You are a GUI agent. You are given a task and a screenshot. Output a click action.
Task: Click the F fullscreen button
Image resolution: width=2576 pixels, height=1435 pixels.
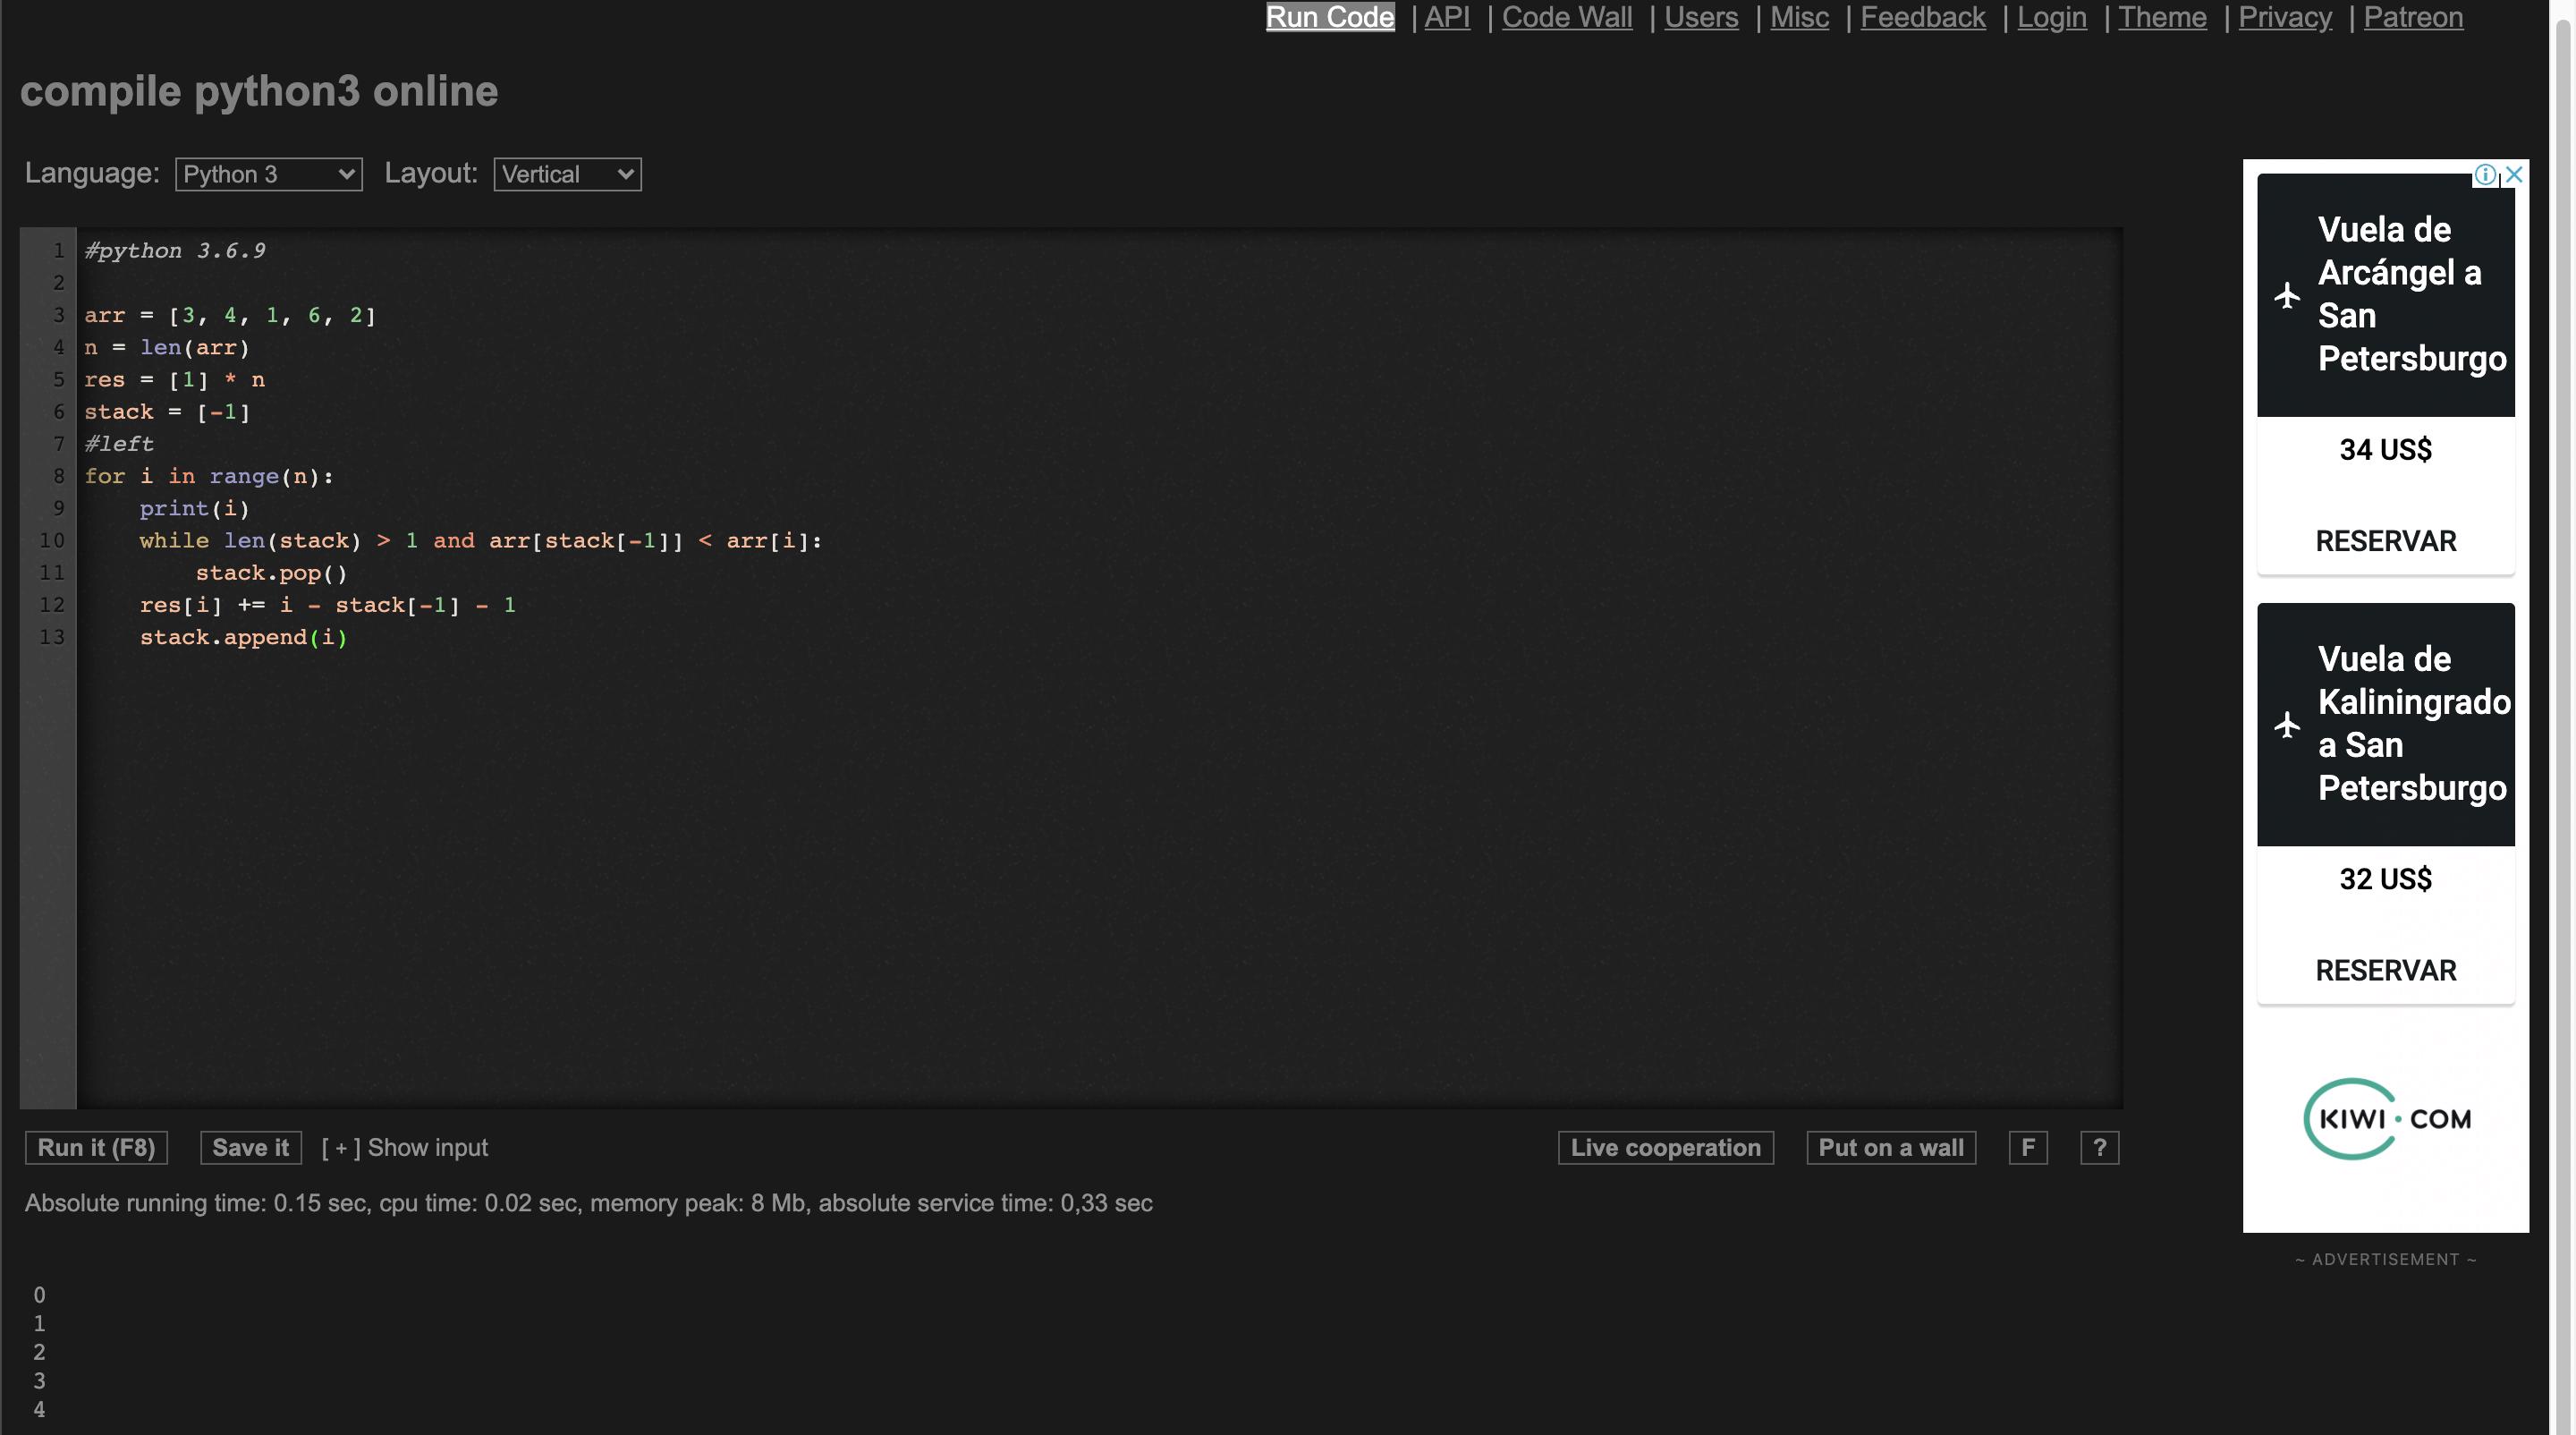[x=2028, y=1147]
